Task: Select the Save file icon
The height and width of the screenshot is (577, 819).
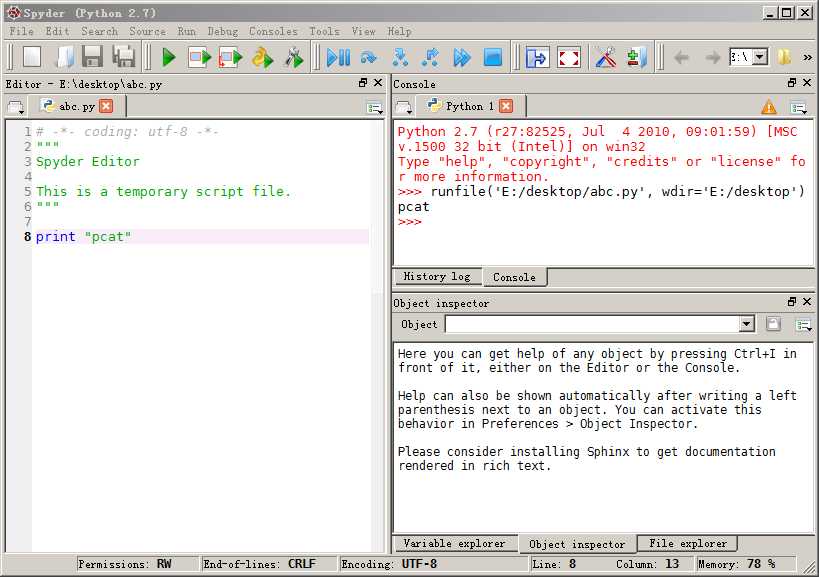Action: [93, 57]
